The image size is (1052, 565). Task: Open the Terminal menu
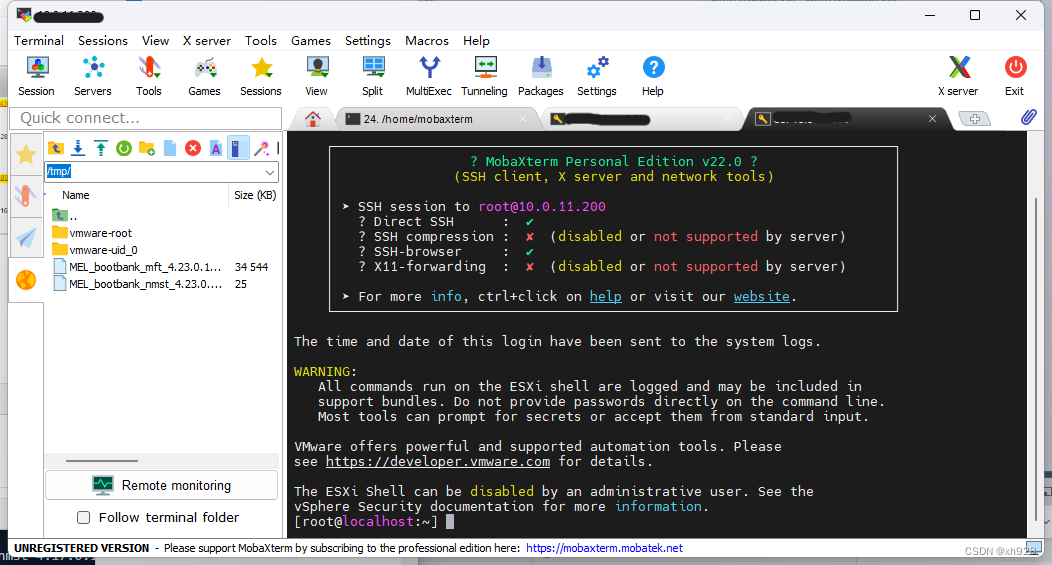[x=39, y=41]
